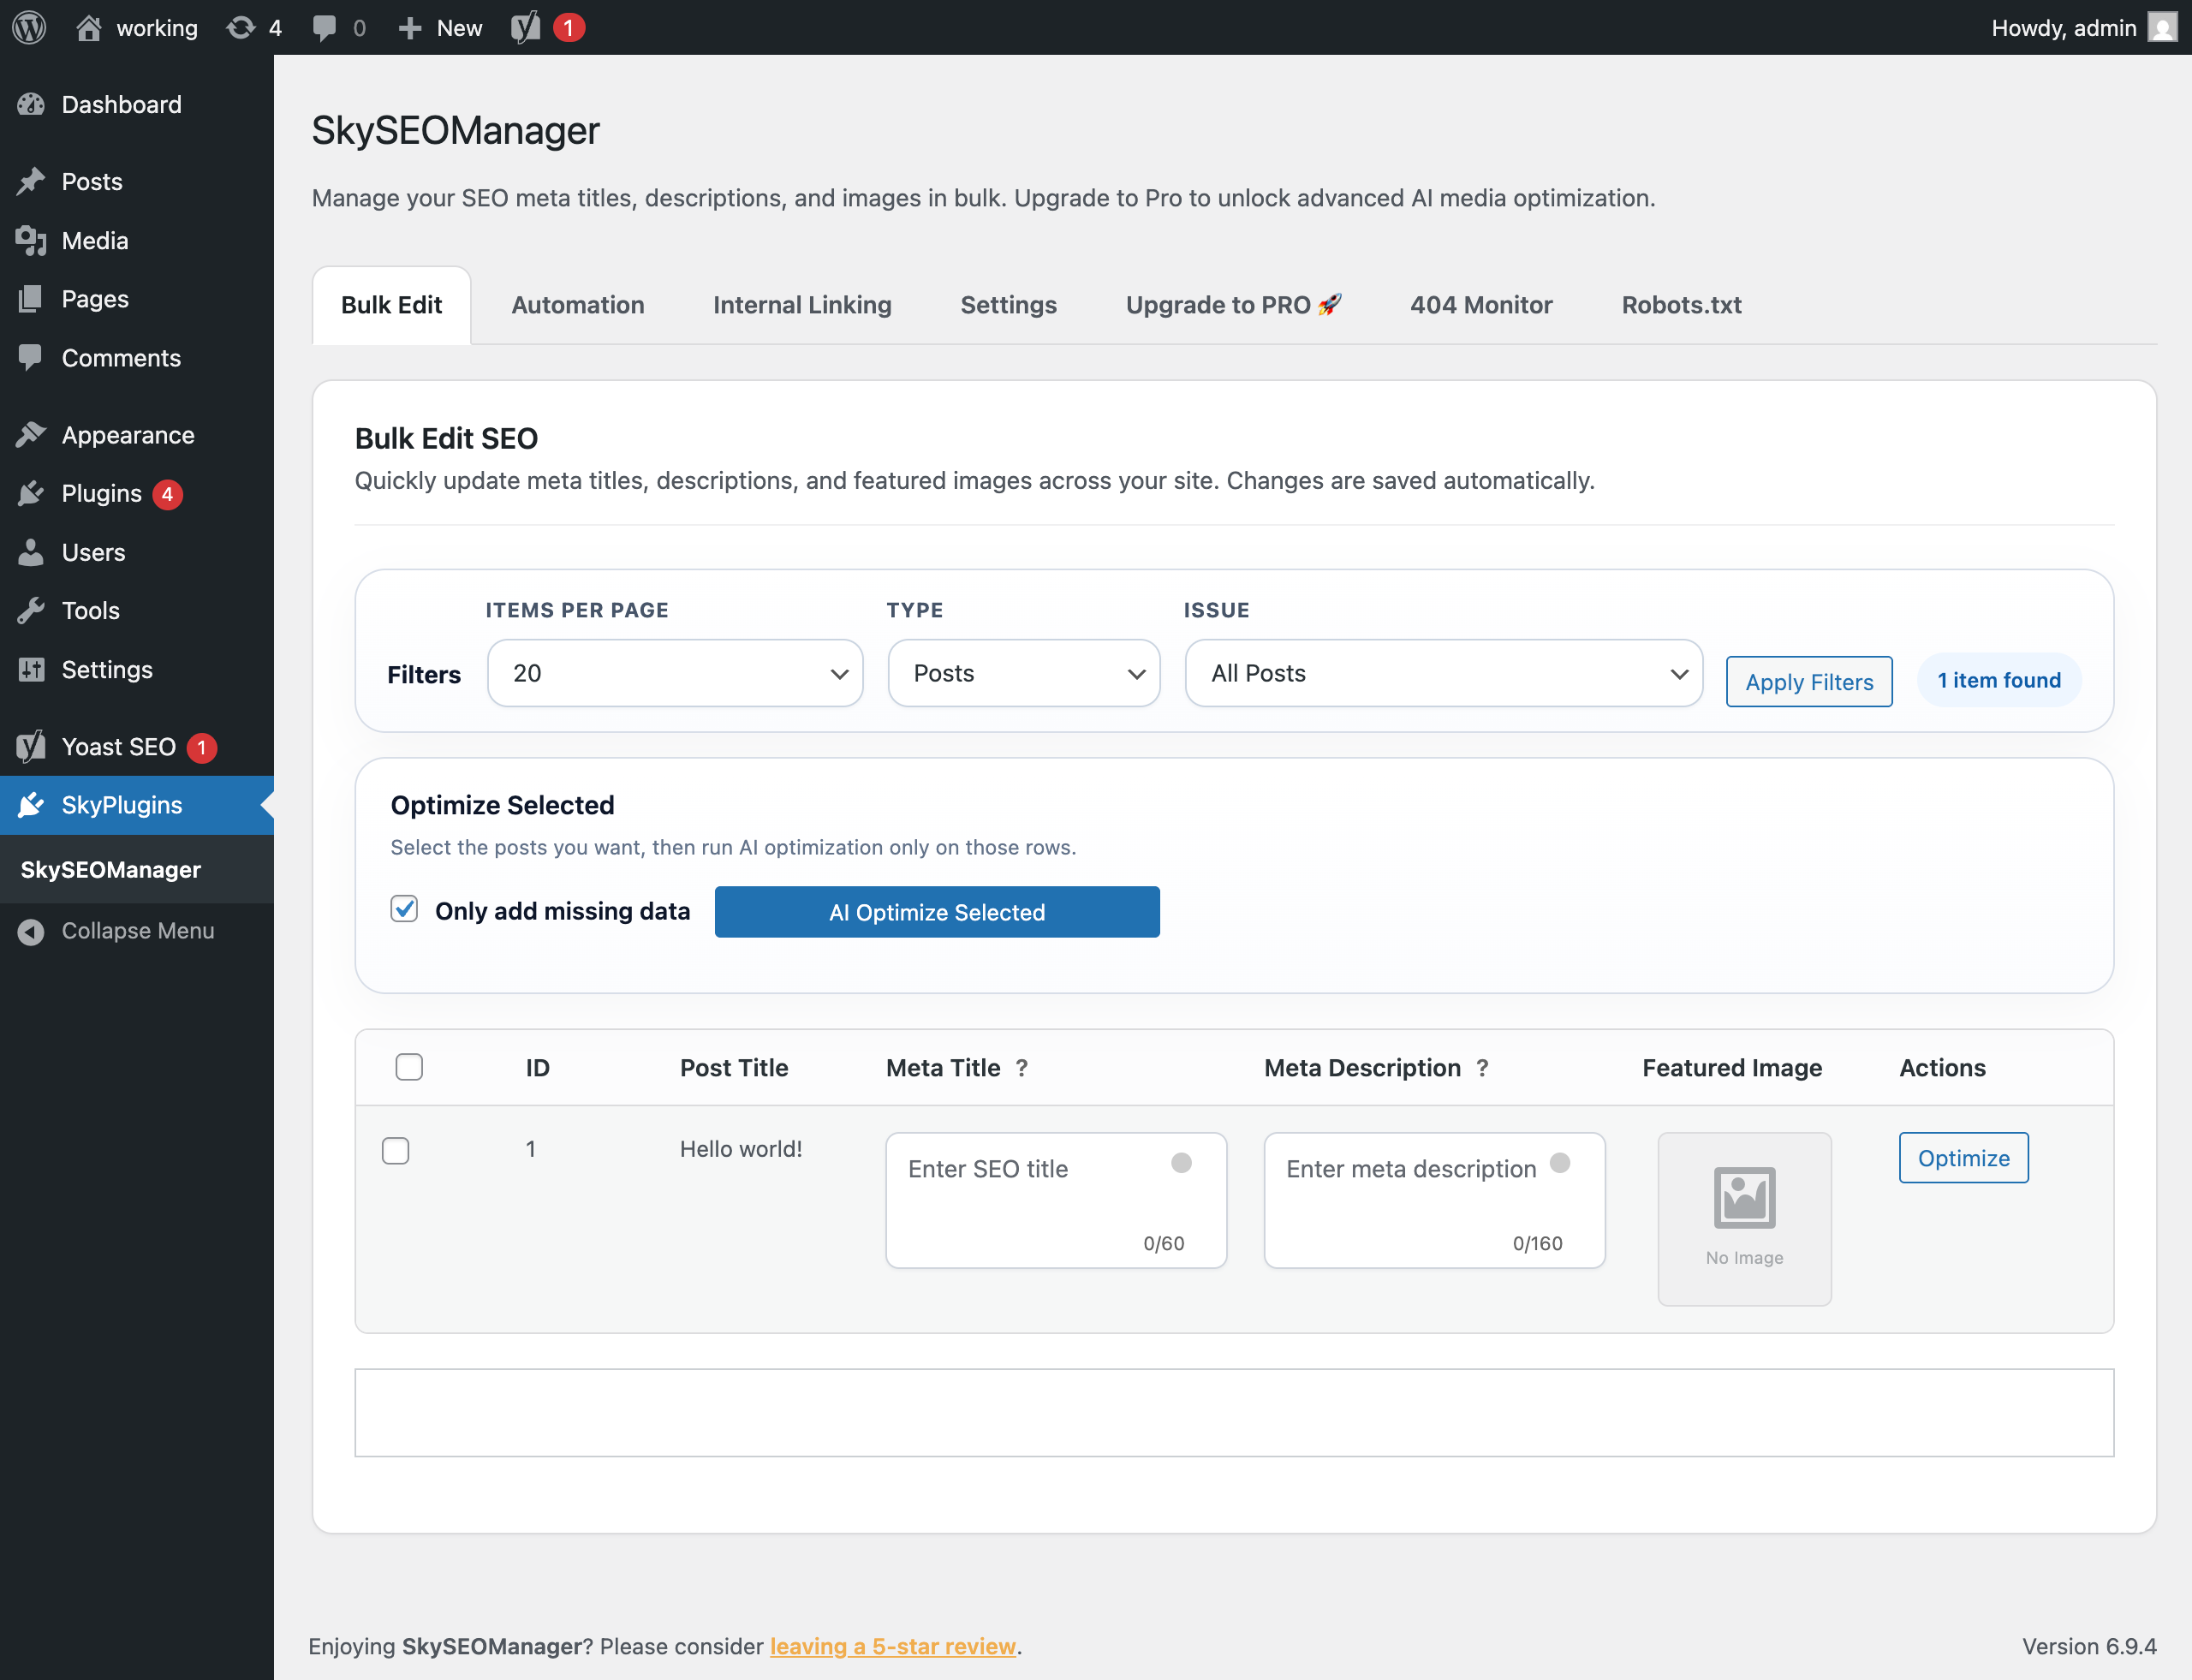Click the Enter SEO title field

pyautogui.click(x=1056, y=1200)
